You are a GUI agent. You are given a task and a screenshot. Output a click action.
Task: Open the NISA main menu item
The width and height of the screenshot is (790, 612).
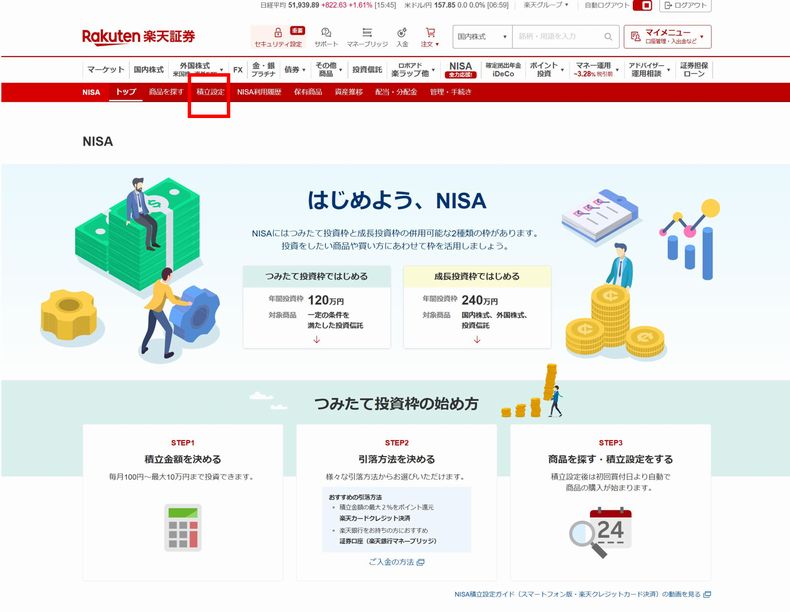click(460, 70)
